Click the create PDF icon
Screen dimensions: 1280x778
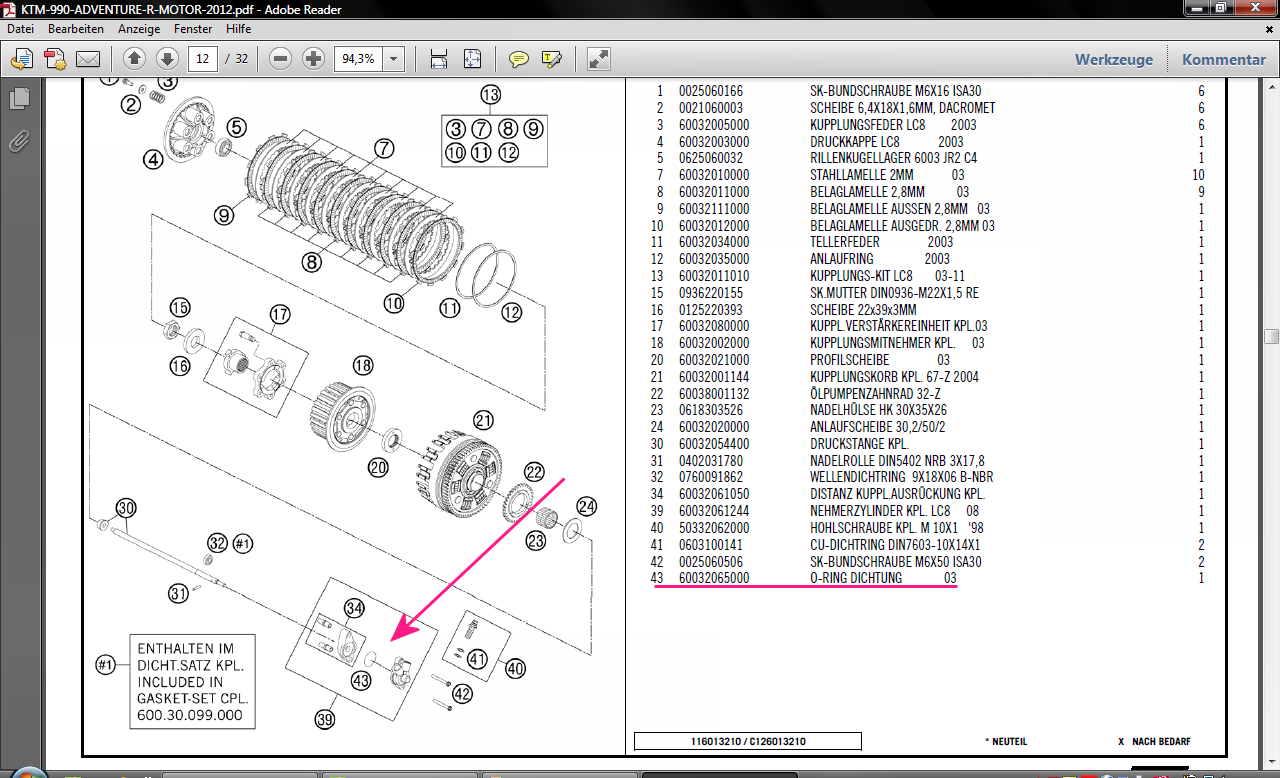[54, 59]
